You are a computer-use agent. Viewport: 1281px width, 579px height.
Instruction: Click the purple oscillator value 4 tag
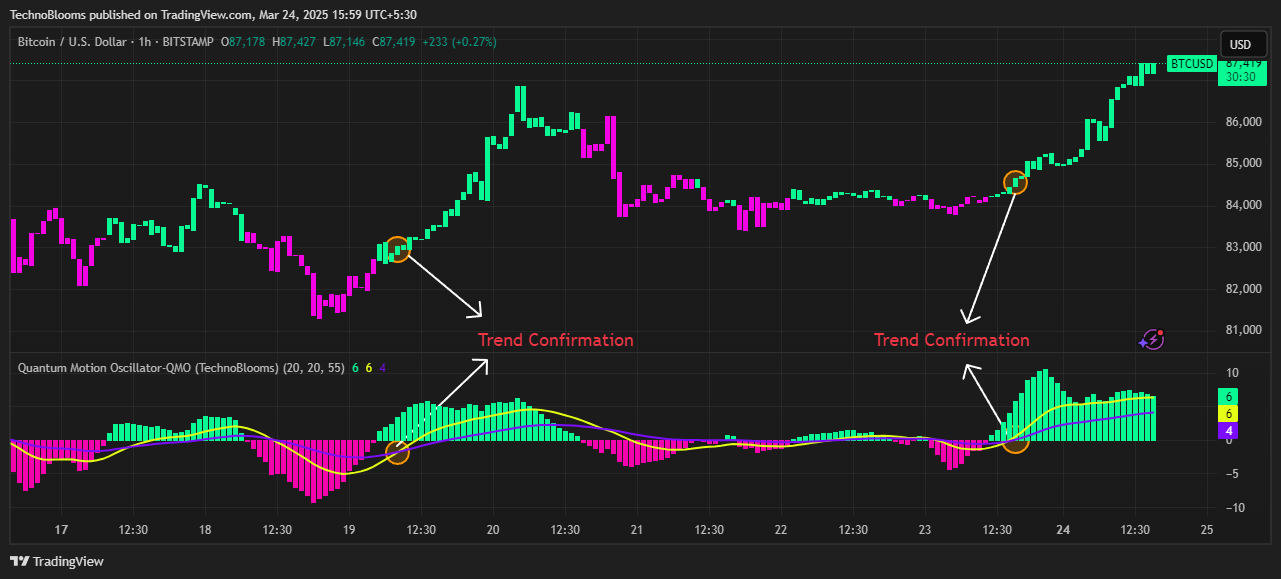pyautogui.click(x=1230, y=431)
